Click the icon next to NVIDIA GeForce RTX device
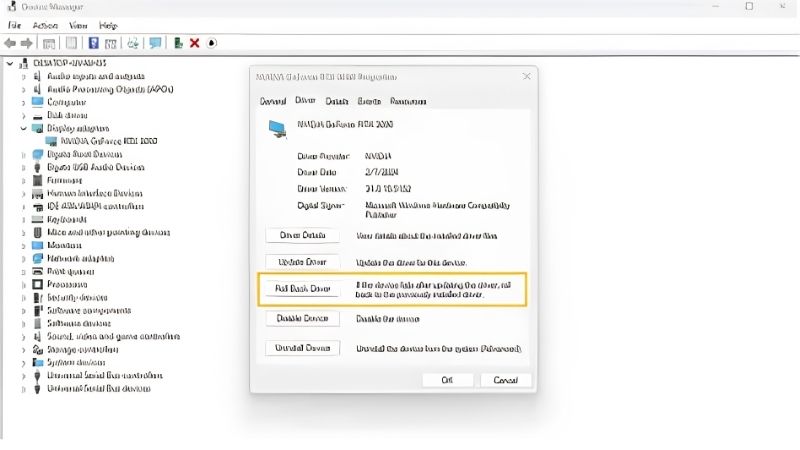Viewport: 800px width, 450px height. pyautogui.click(x=51, y=141)
